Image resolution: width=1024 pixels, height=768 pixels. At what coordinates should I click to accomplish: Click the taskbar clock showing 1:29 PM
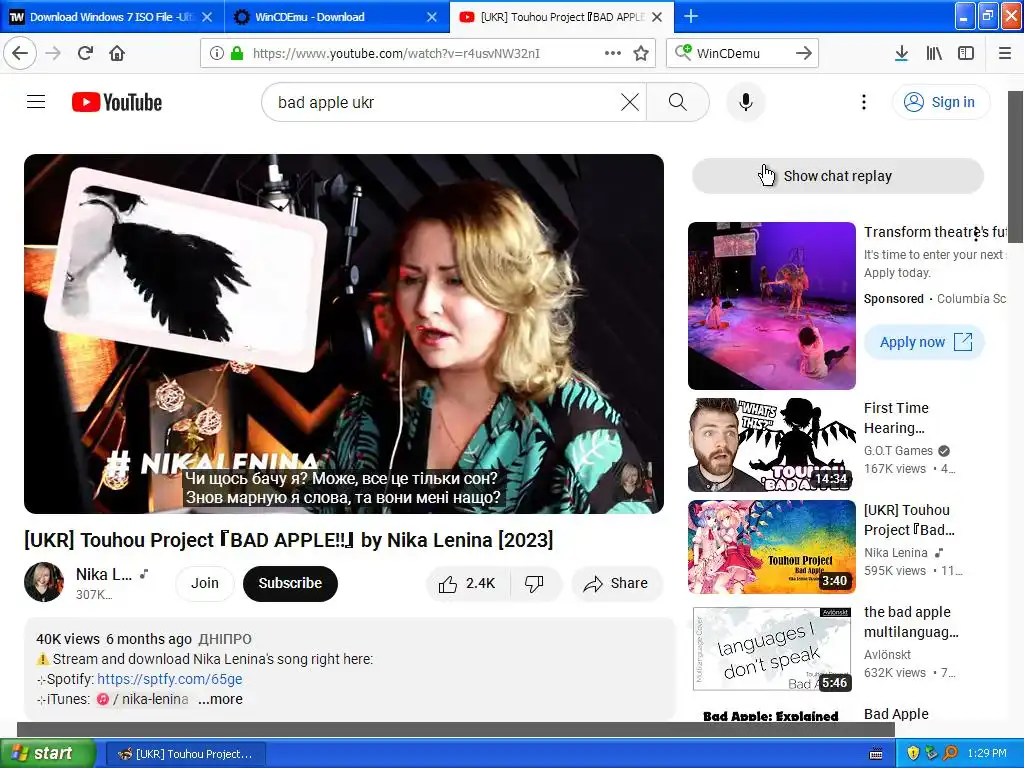987,753
